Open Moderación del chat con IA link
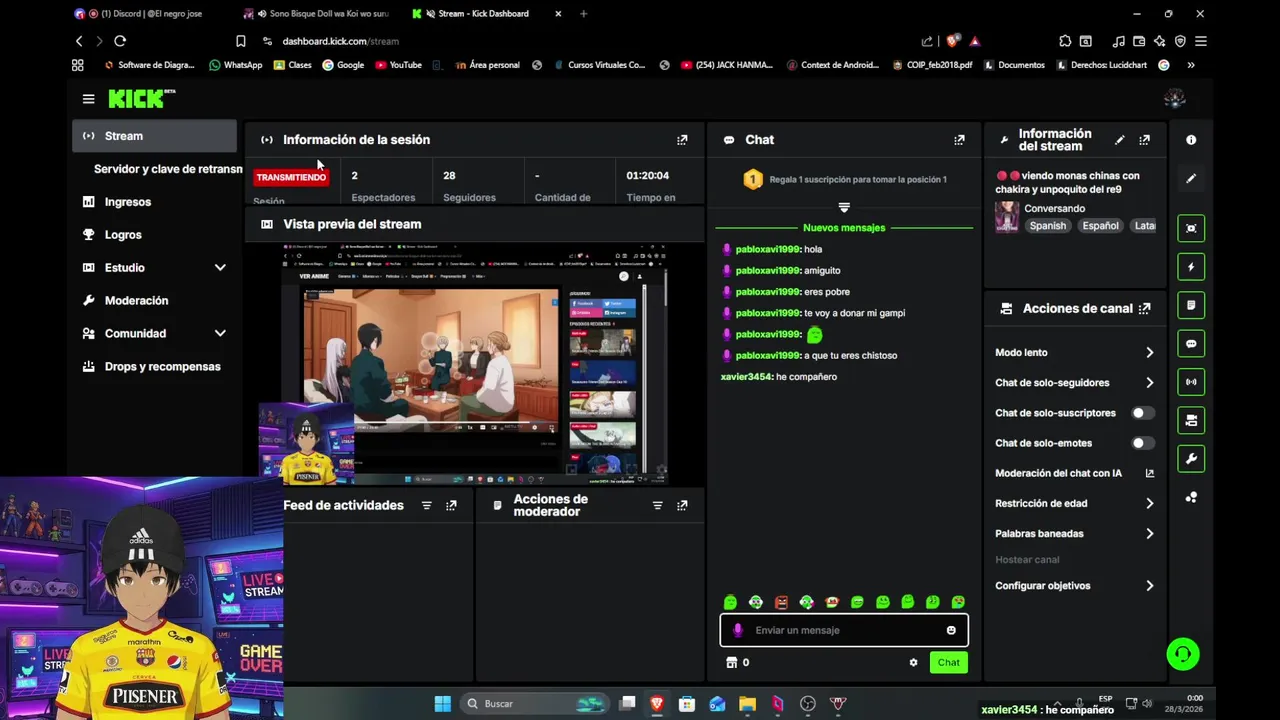Screen dimensions: 1280x720 coord(1075,474)
